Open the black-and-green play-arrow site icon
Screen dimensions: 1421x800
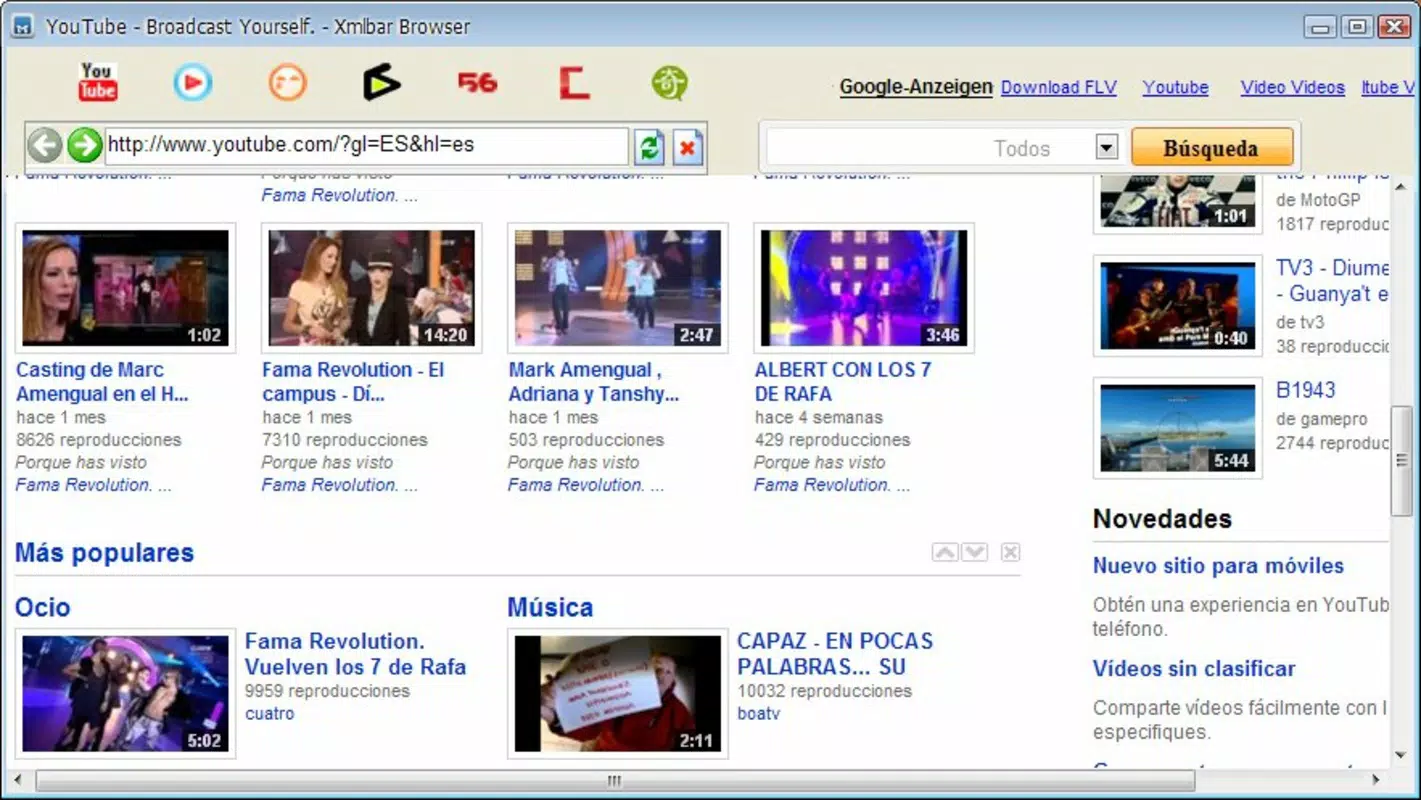381,82
